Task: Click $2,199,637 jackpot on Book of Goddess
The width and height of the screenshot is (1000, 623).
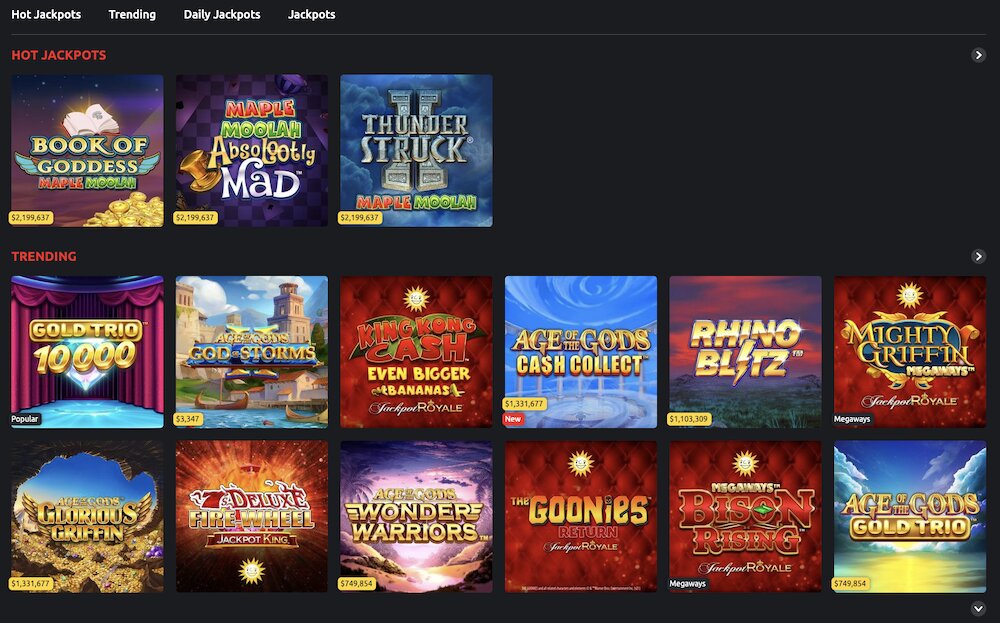Action: point(31,217)
